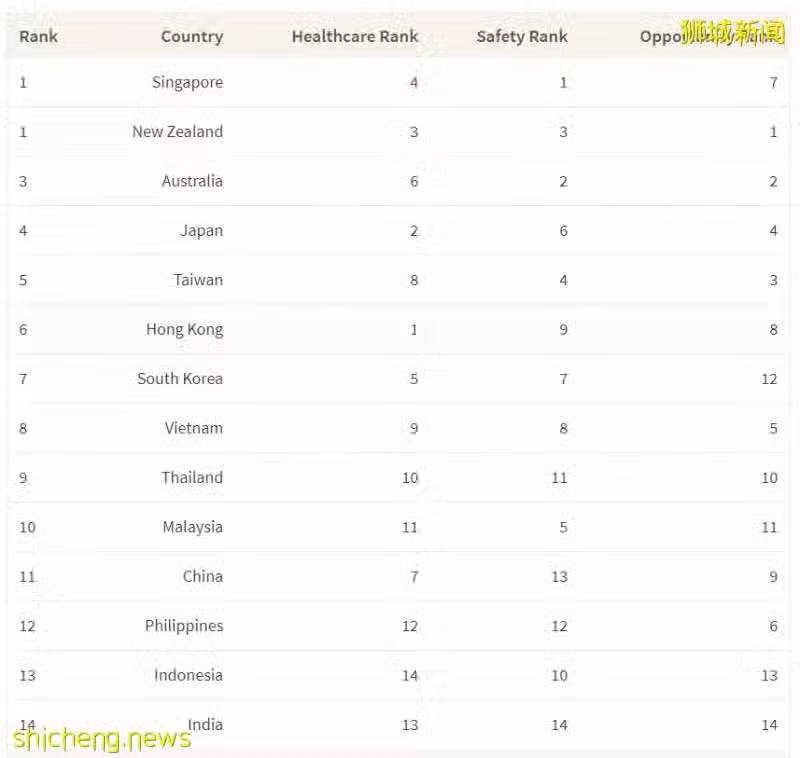Sort by the Rank column header
This screenshot has height=758, width=800.
pyautogui.click(x=38, y=36)
